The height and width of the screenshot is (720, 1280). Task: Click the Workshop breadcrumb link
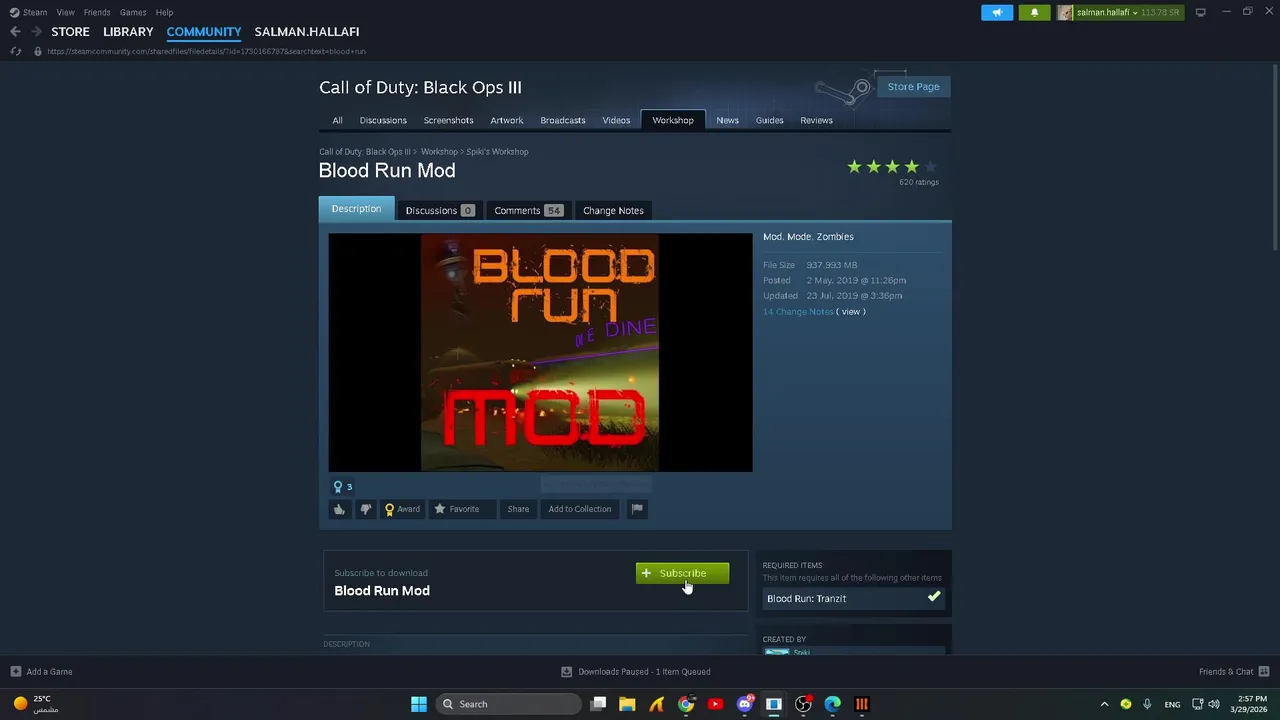click(x=439, y=152)
